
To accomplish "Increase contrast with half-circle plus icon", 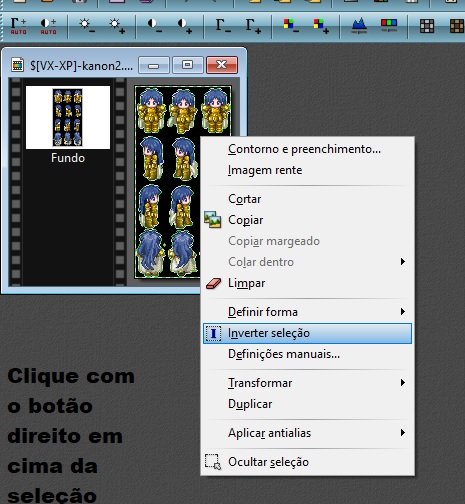I will pos(185,26).
